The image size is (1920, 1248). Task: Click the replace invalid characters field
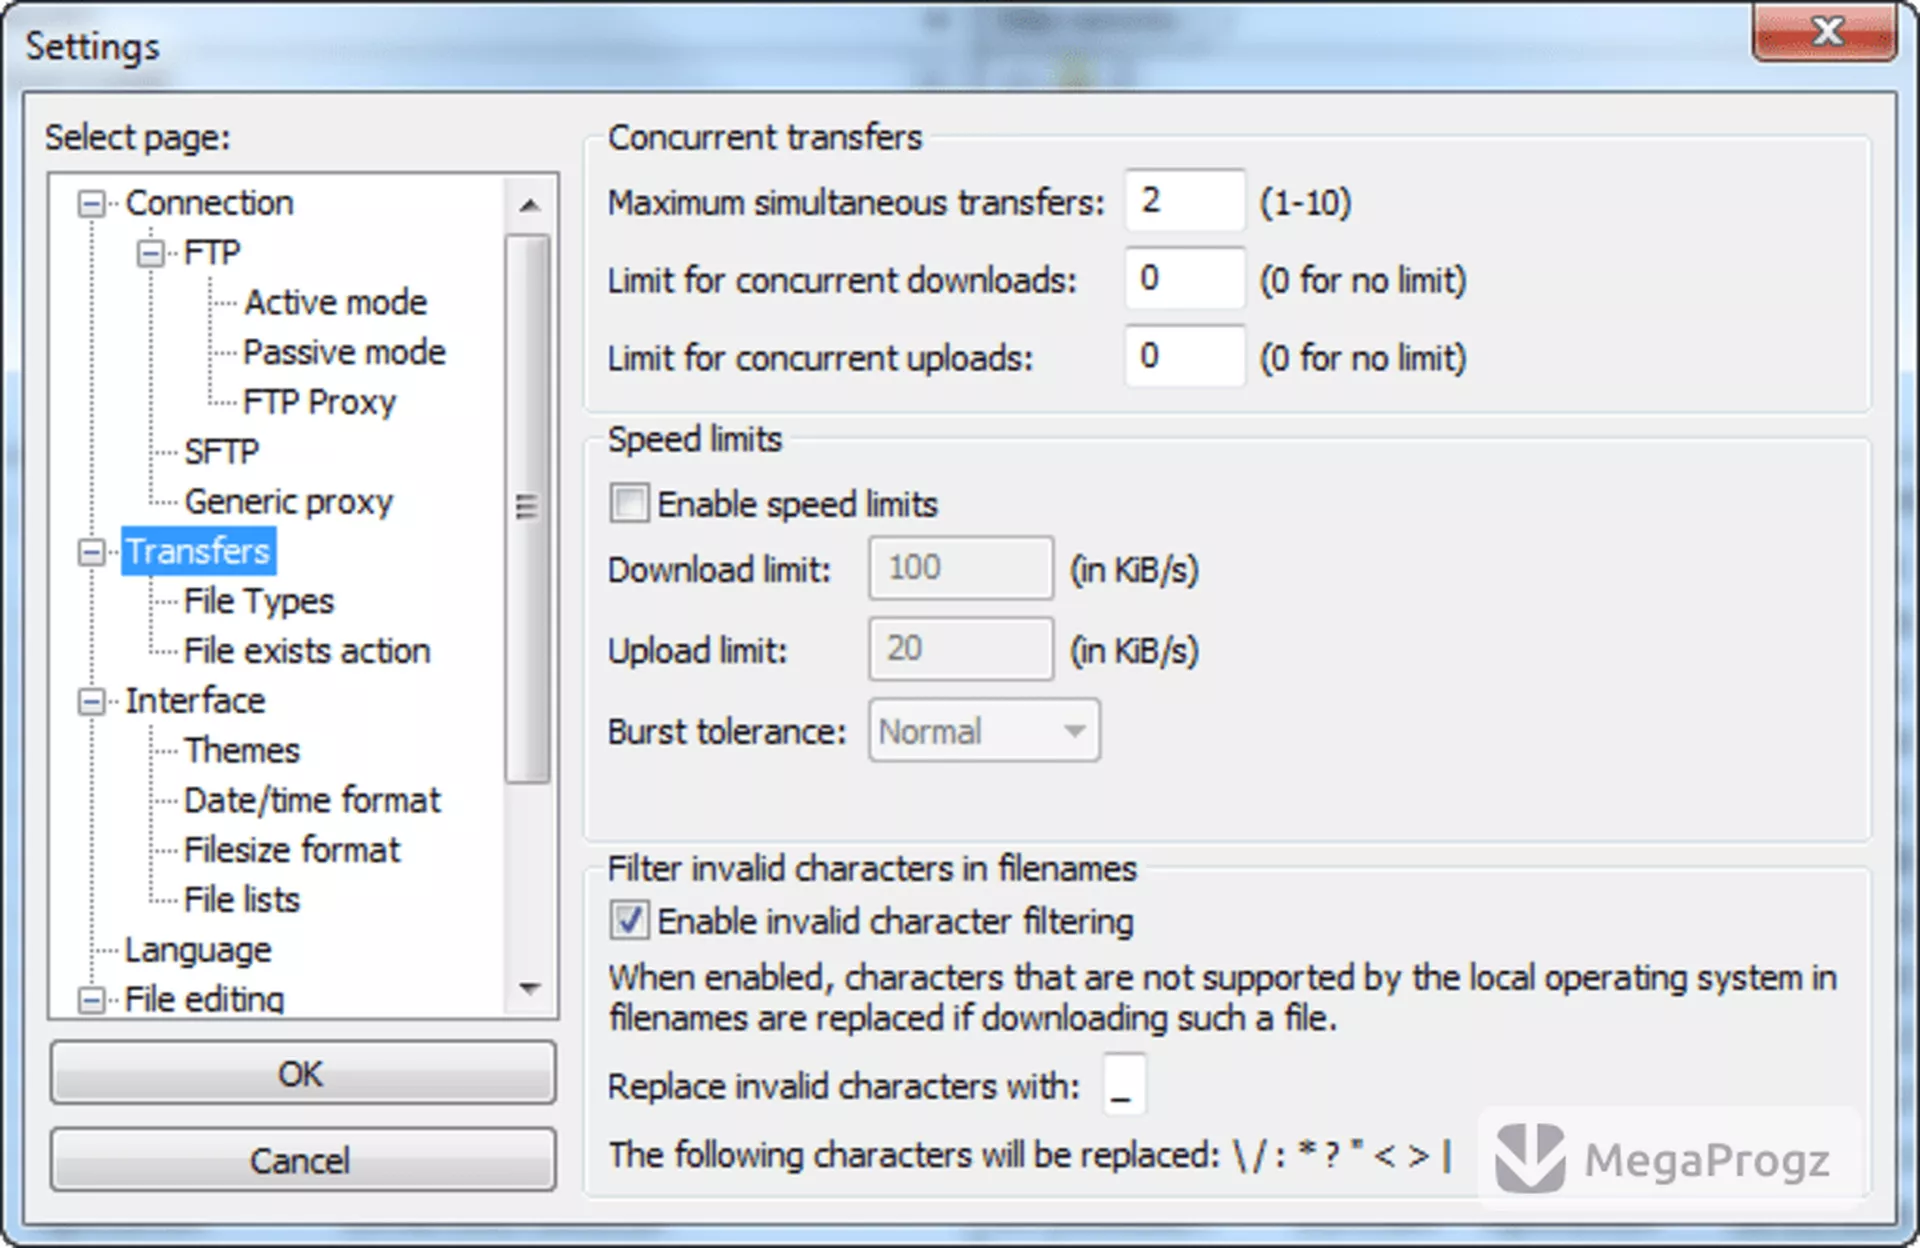point(1124,1085)
